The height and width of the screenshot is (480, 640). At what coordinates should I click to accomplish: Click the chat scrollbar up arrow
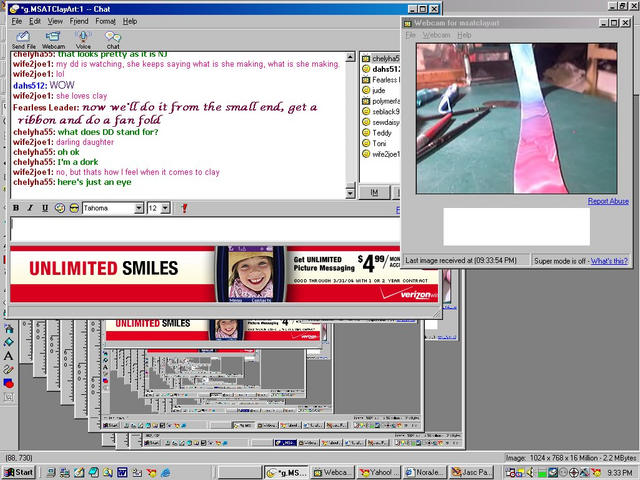click(350, 57)
